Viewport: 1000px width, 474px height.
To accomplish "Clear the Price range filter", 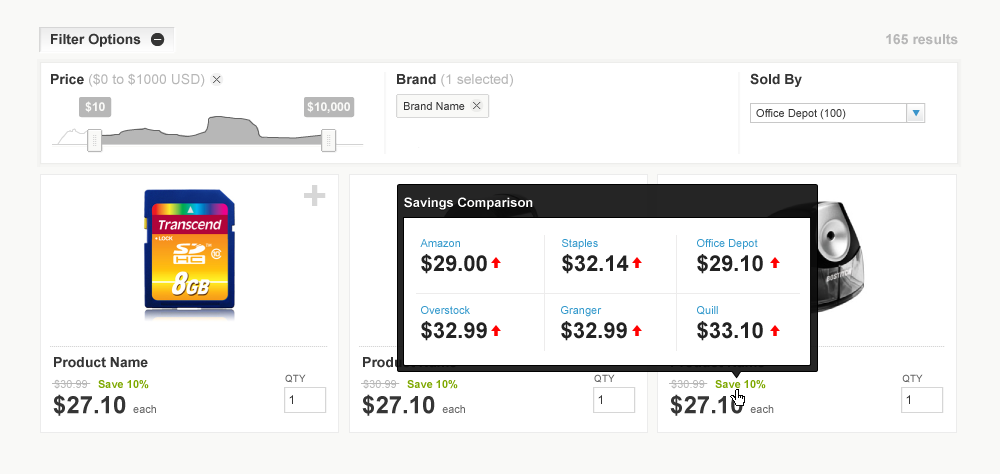I will pyautogui.click(x=217, y=80).
